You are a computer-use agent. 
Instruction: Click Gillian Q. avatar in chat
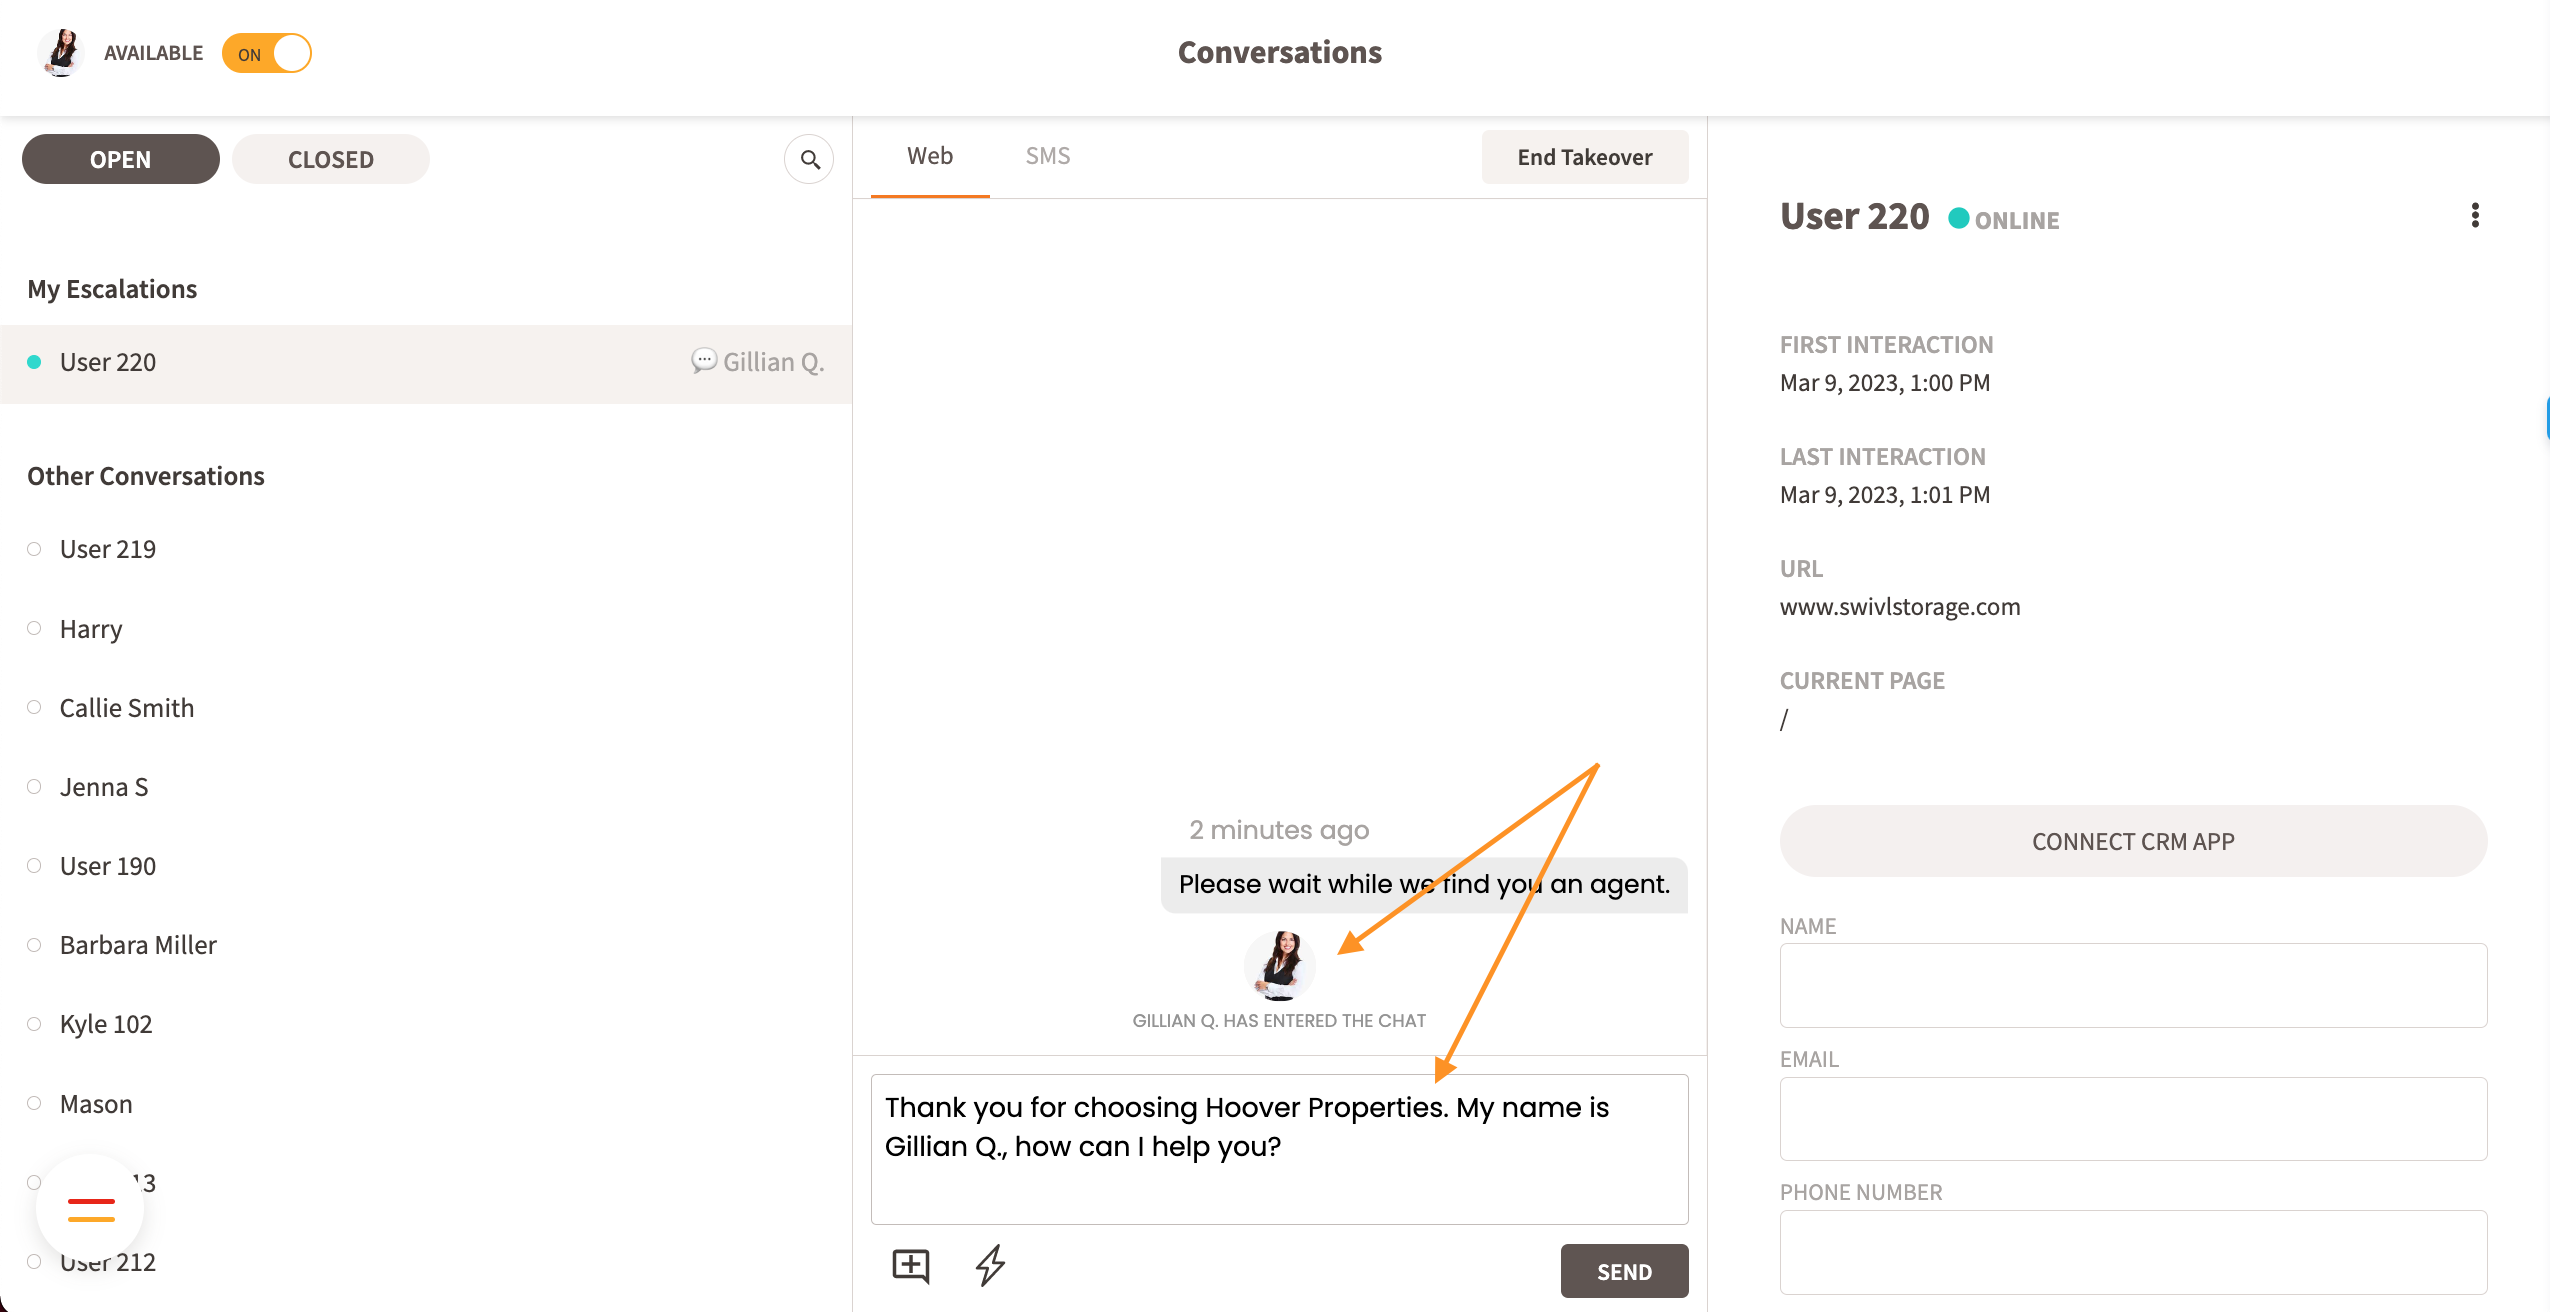[x=1280, y=965]
